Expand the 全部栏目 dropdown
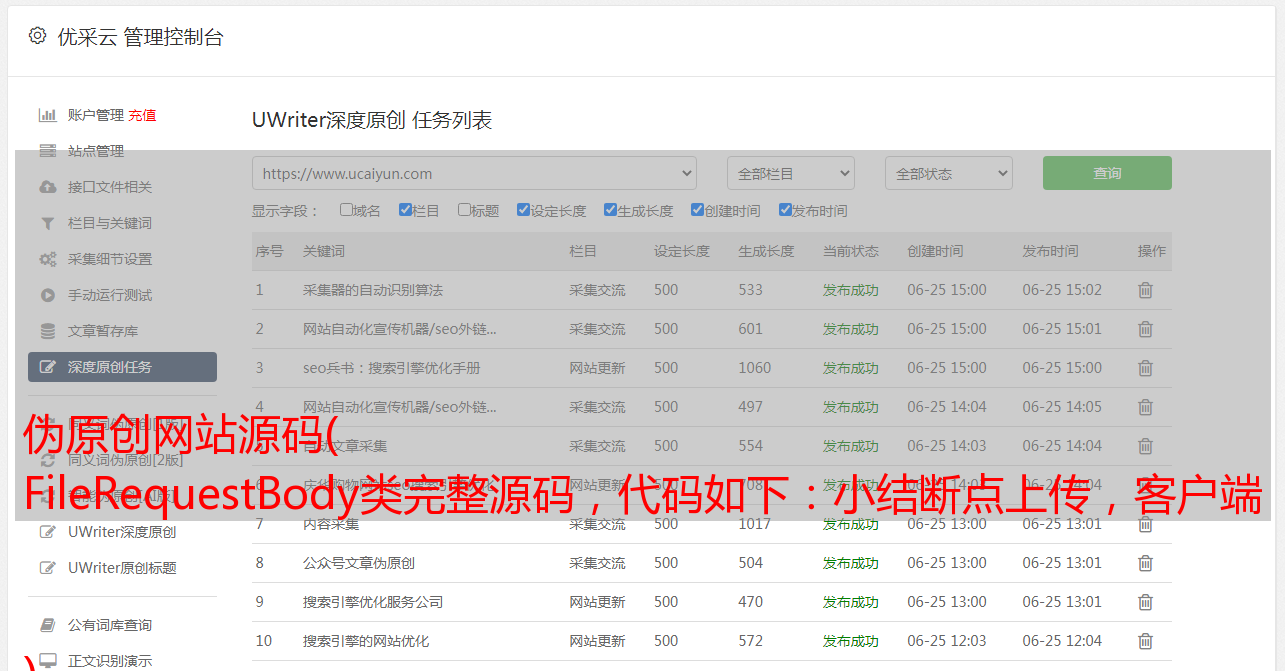Screen dimensions: 1285x671 point(791,173)
